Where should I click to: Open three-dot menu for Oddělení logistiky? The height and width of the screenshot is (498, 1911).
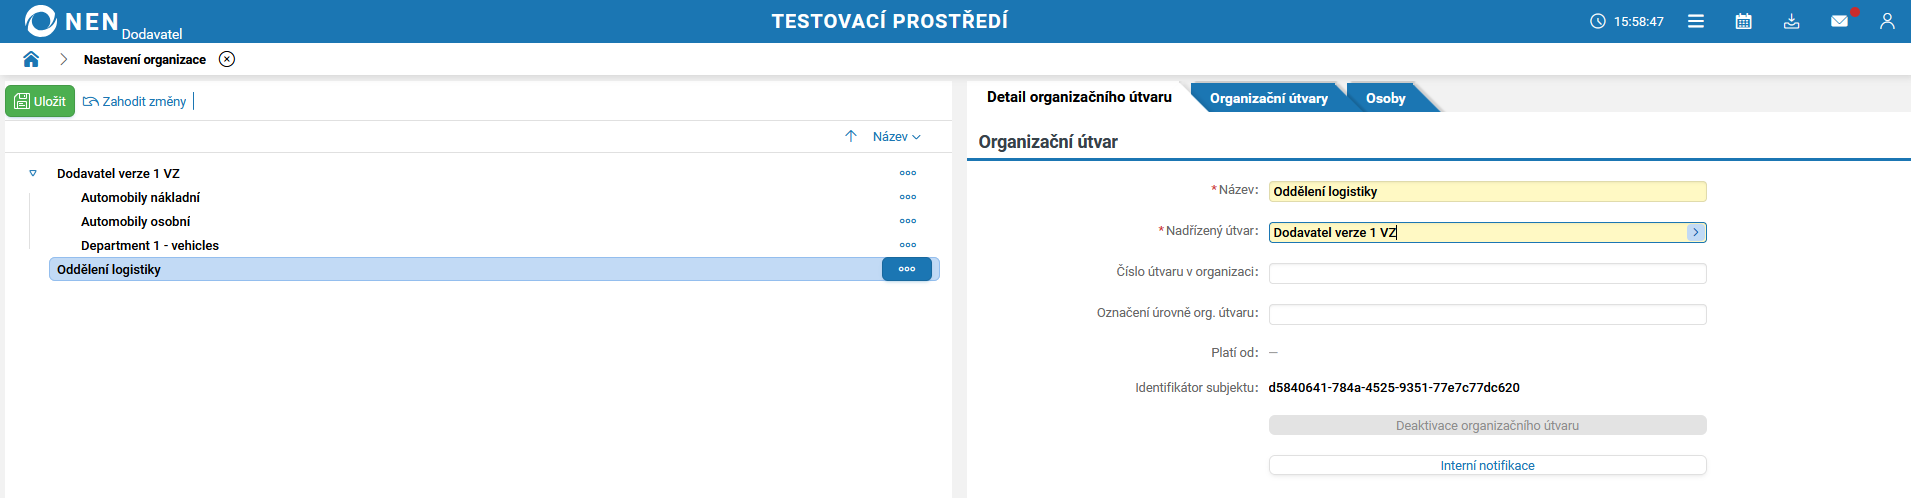907,269
